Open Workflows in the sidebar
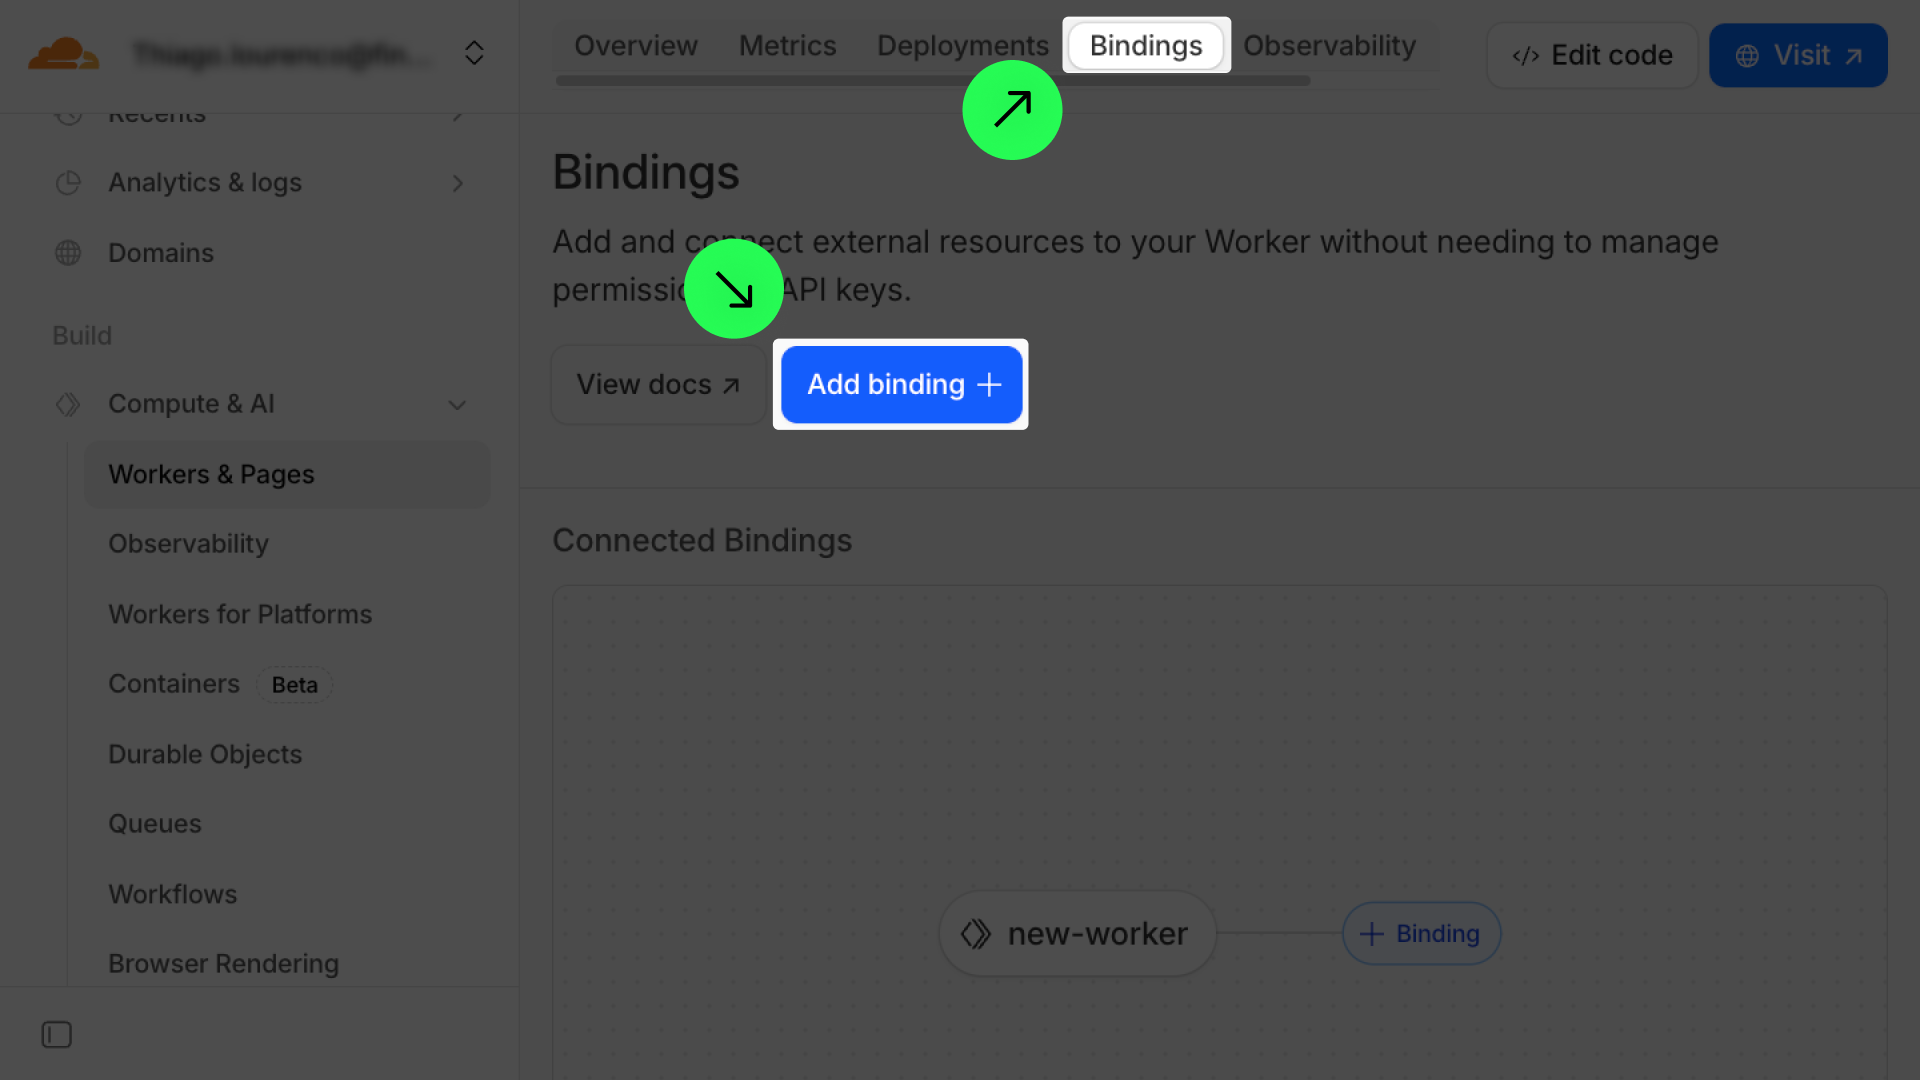The height and width of the screenshot is (1080, 1920). (x=173, y=894)
